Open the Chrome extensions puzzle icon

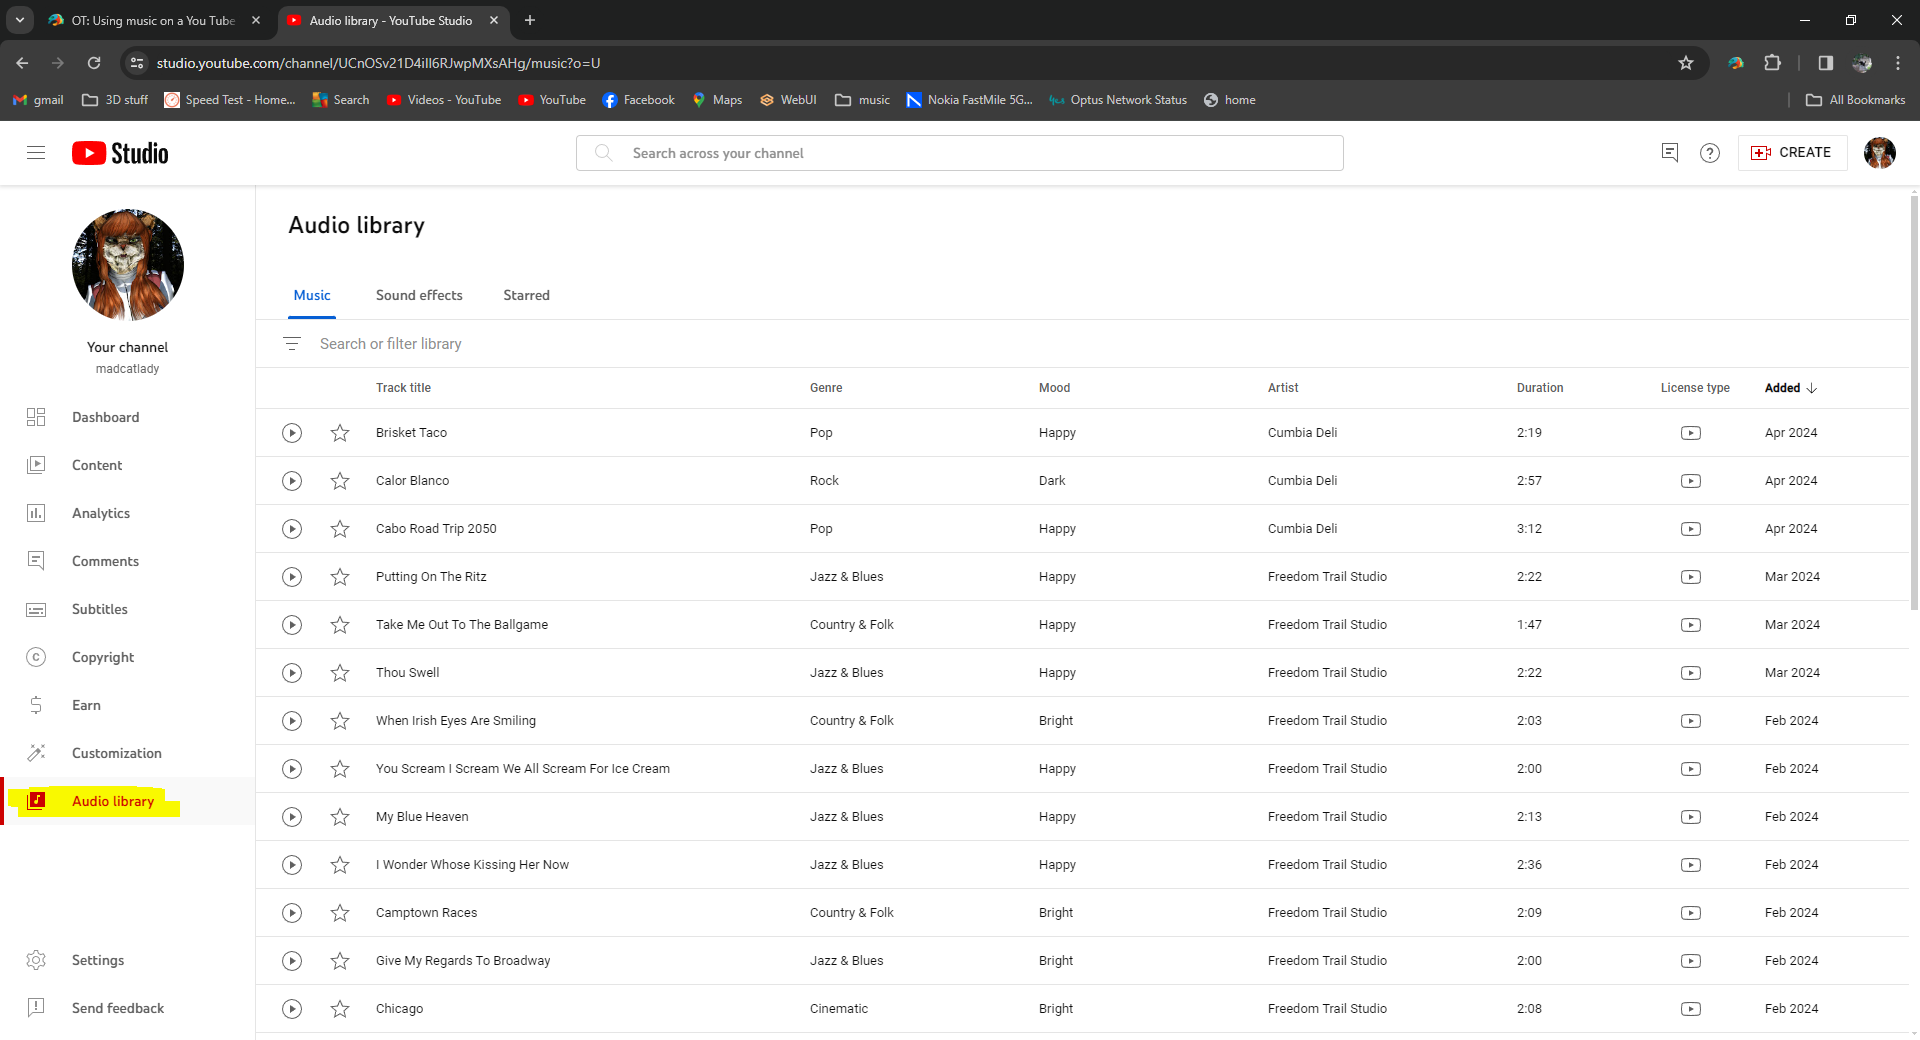[1772, 63]
